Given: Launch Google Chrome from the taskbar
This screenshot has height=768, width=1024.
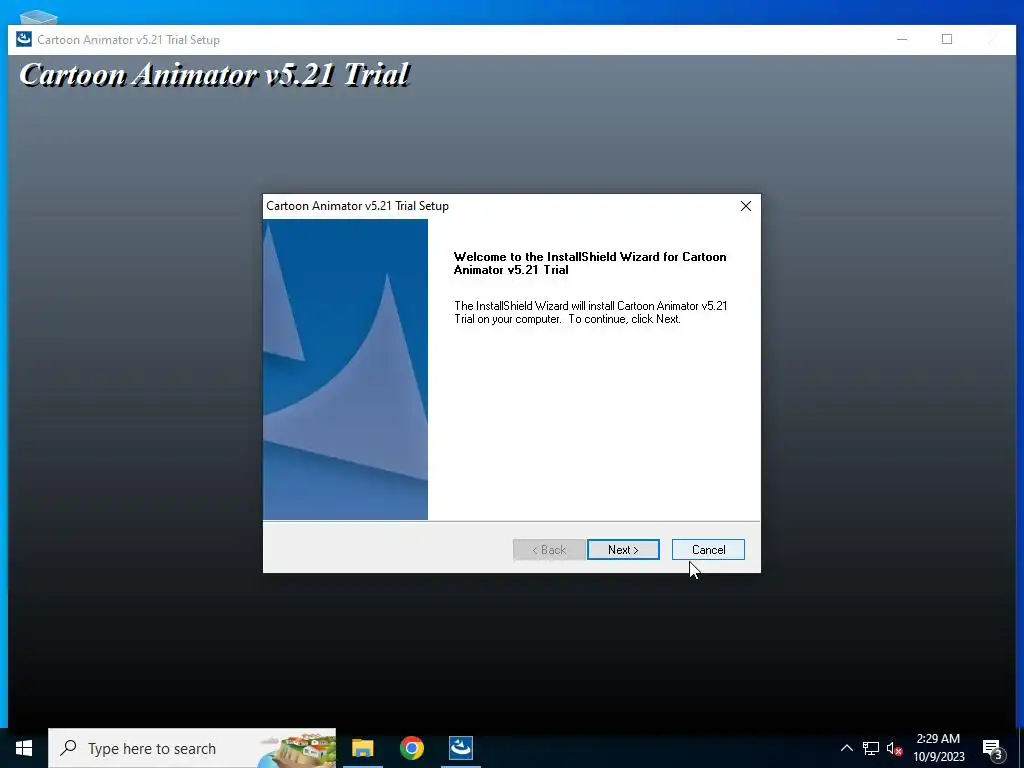Looking at the screenshot, I should click(x=411, y=748).
